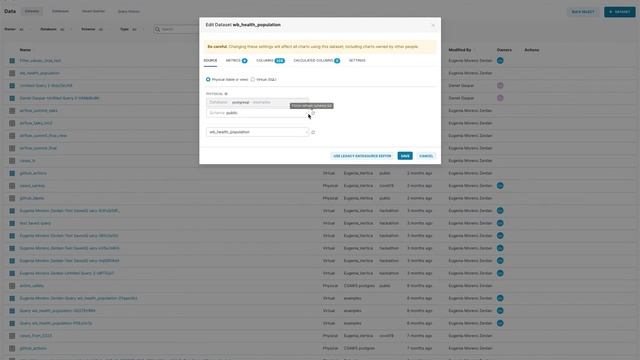The image size is (640, 360).
Task: Switch to the Source tab
Action: coord(210,60)
